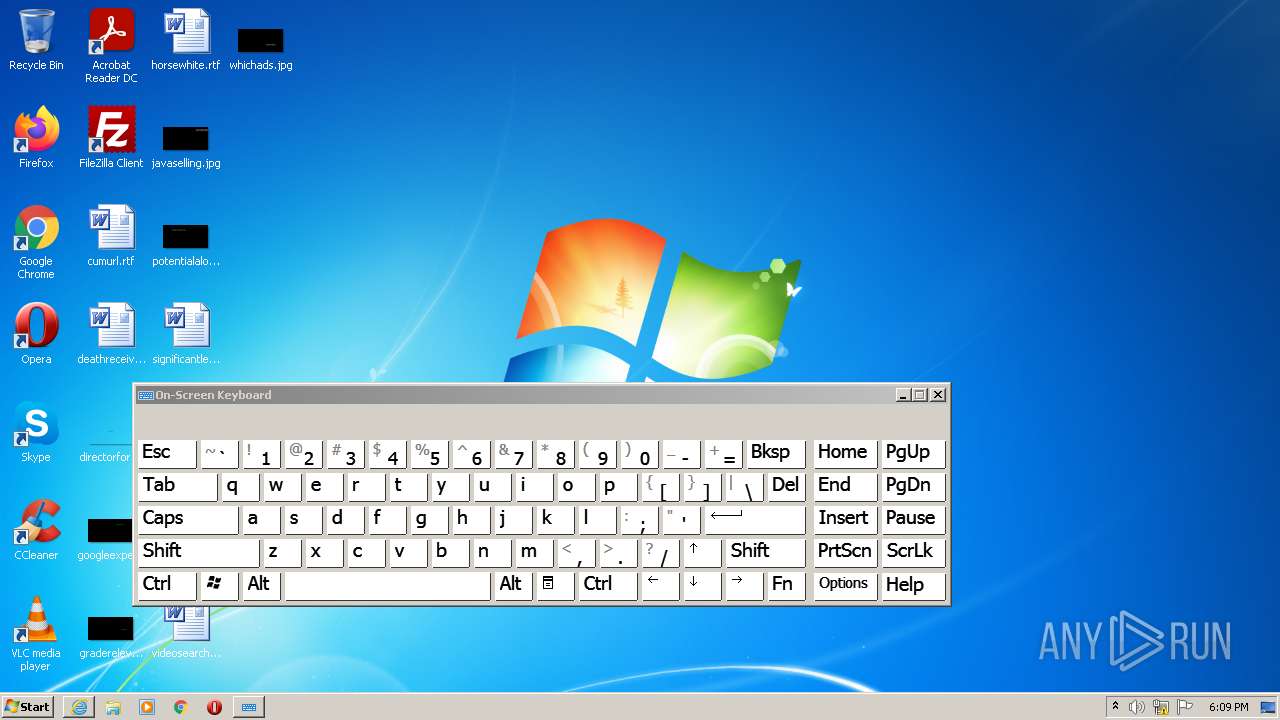The height and width of the screenshot is (720, 1280).
Task: Toggle the right Ctrl key
Action: click(608, 585)
